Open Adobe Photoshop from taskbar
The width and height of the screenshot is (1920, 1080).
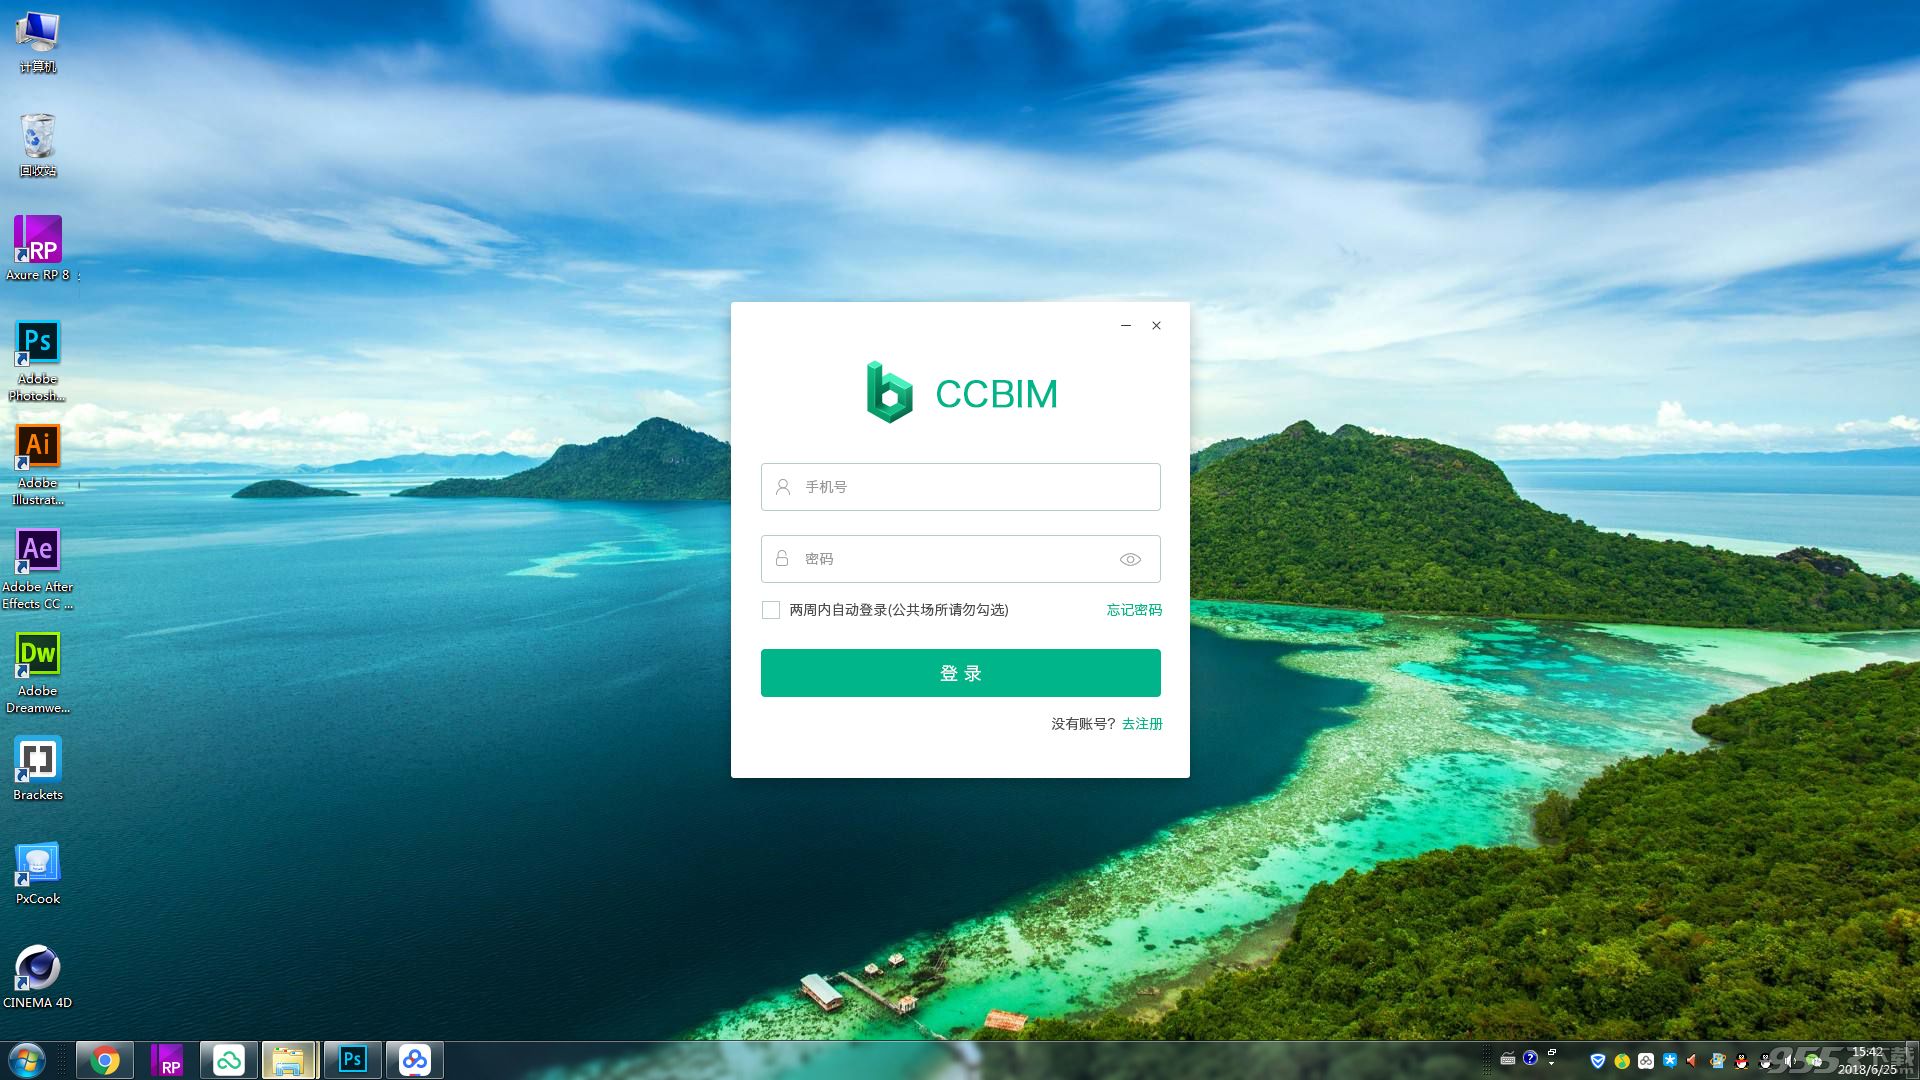click(351, 1059)
